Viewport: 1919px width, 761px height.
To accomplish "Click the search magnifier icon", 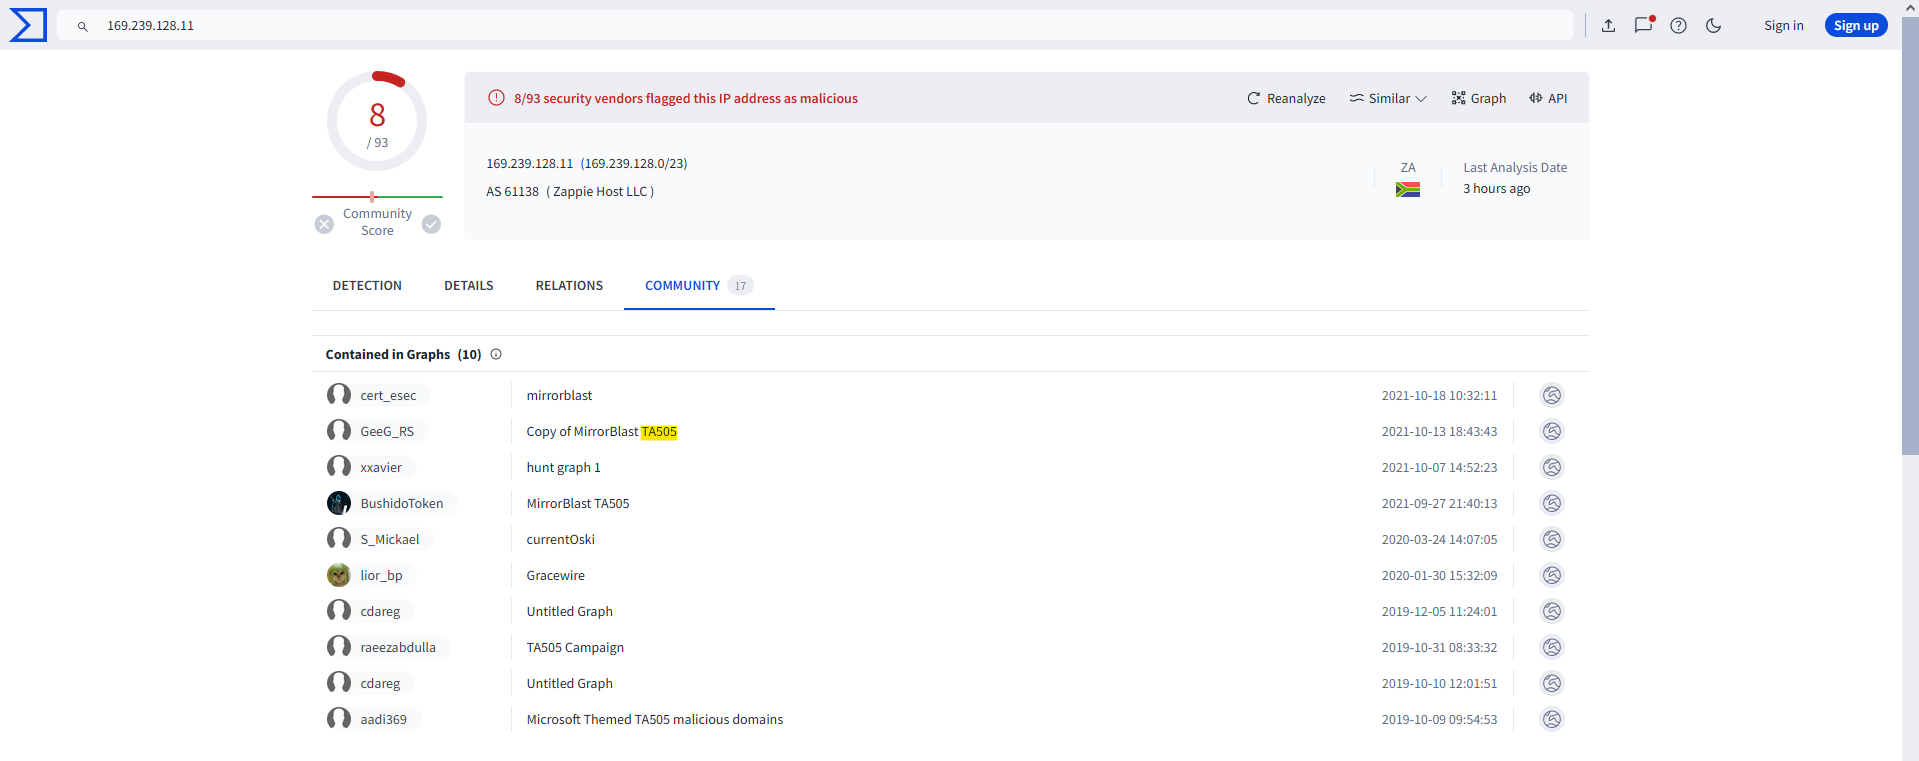I will [x=83, y=26].
